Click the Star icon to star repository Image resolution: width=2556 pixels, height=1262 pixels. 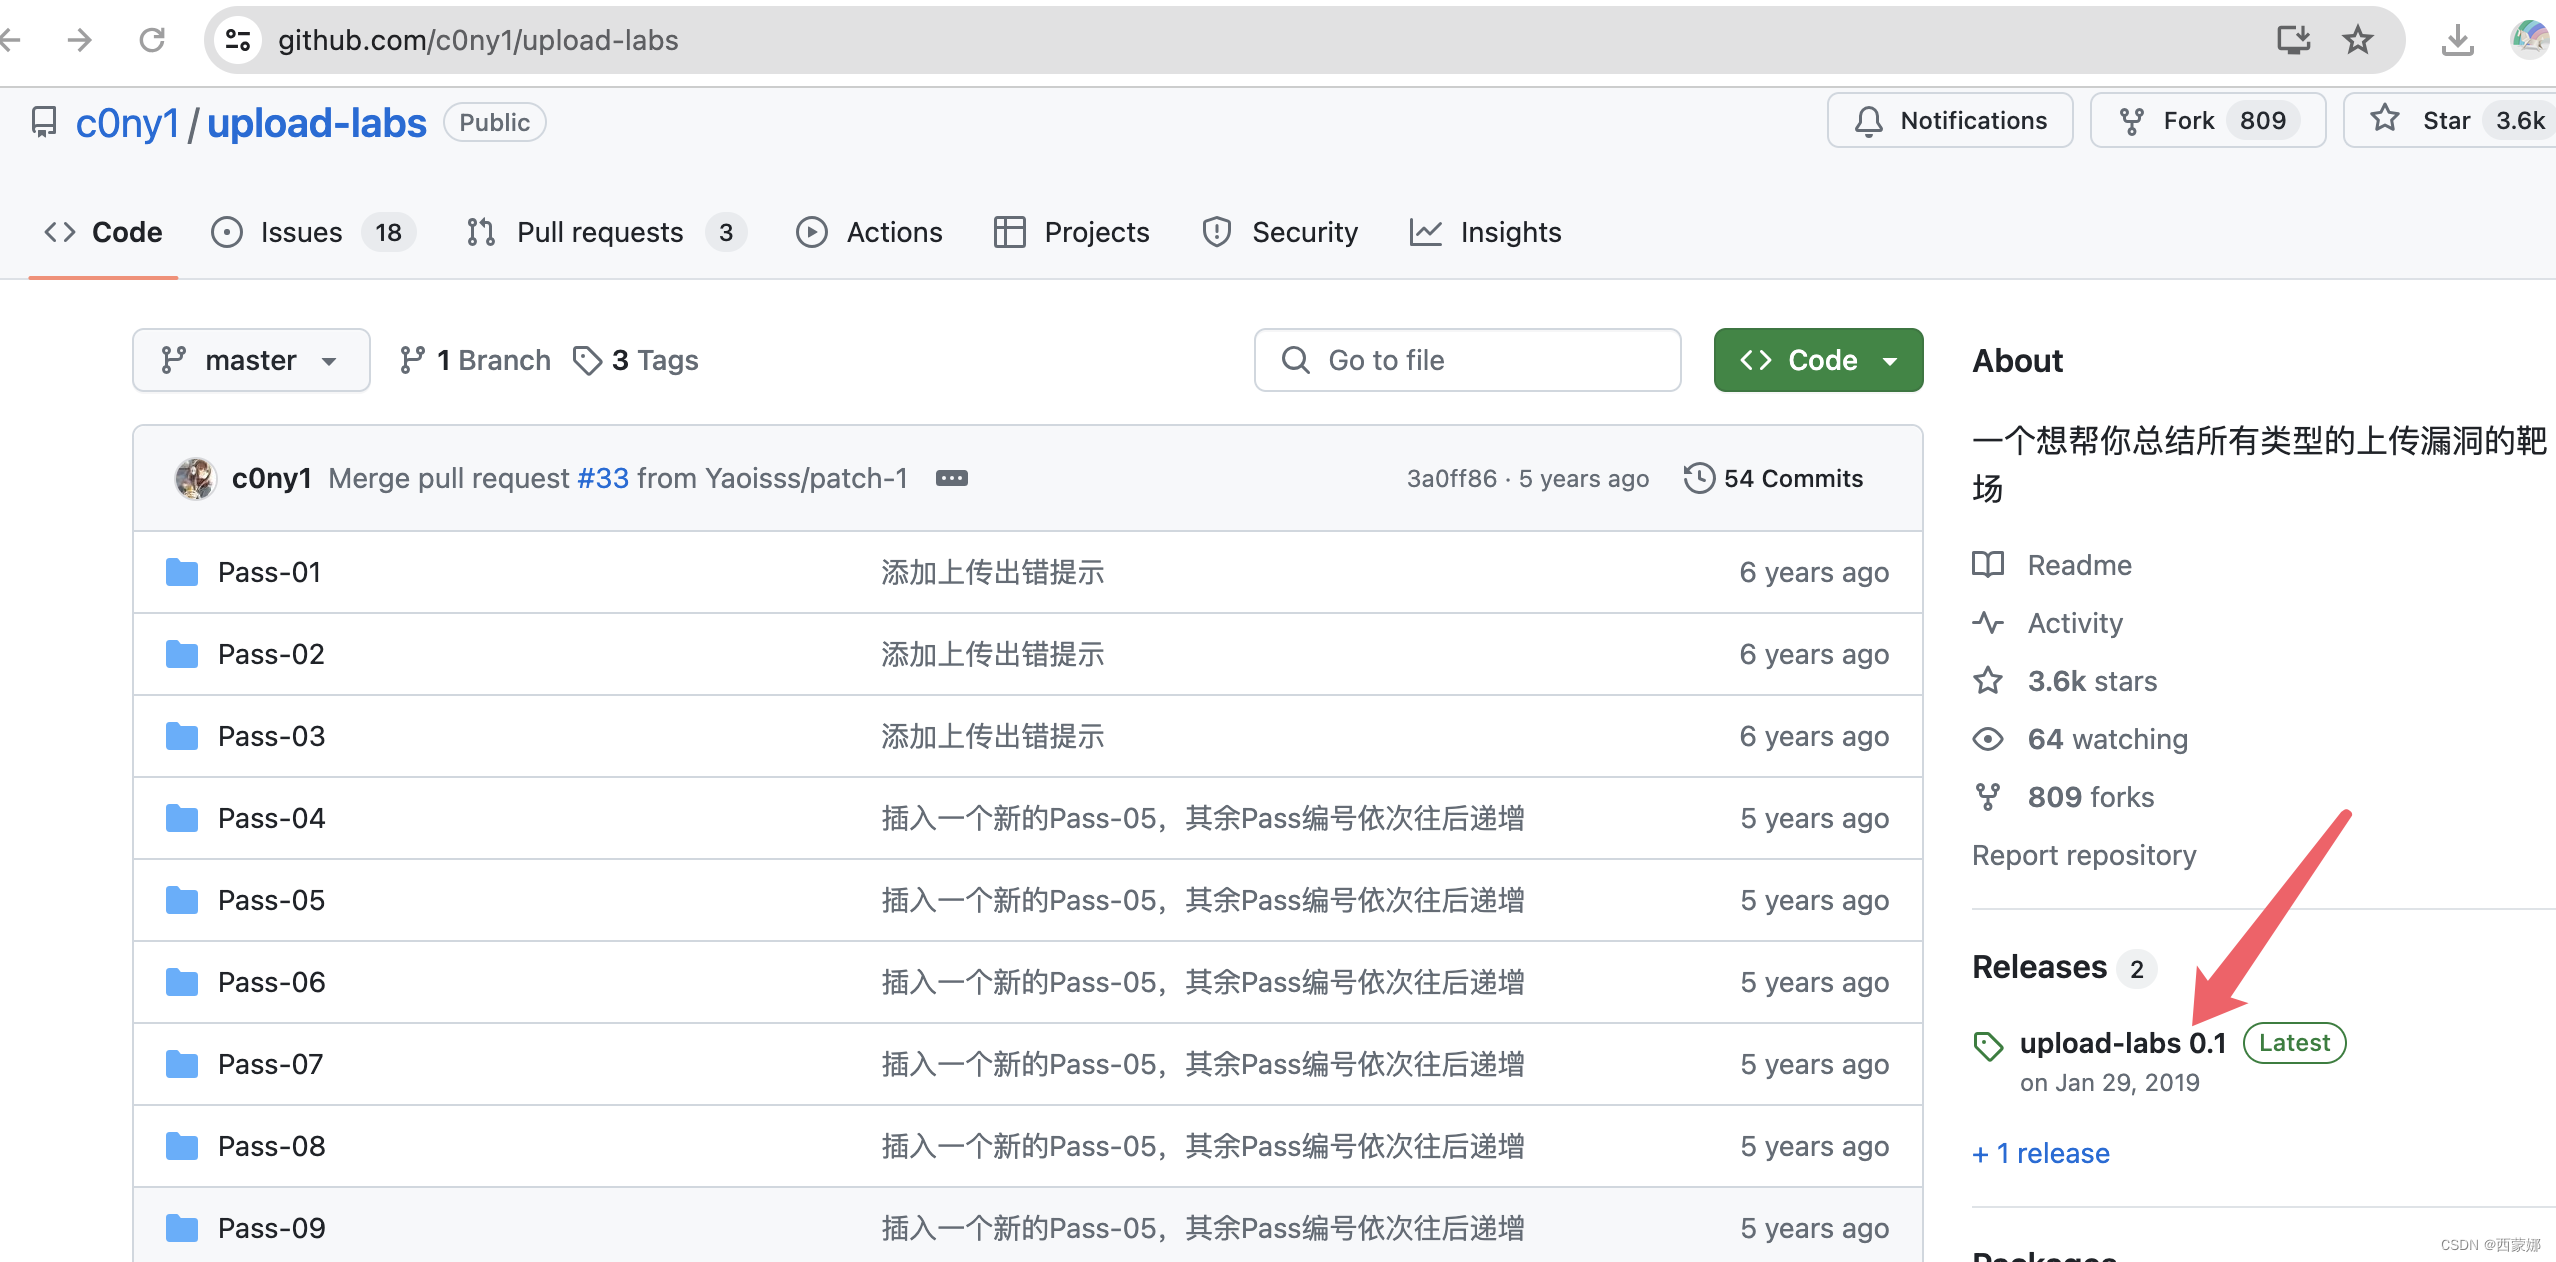[2385, 121]
